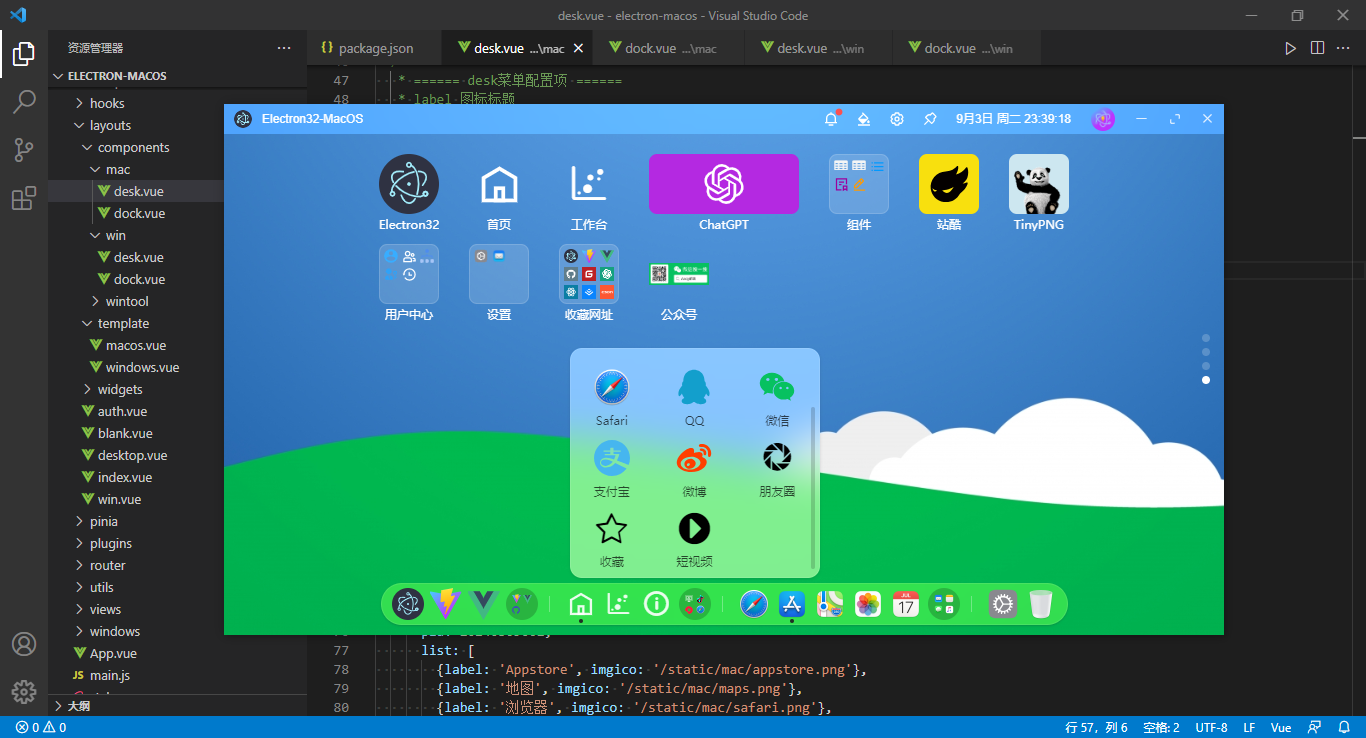Click the errors and warnings status indicator
This screenshot has width=1366, height=738.
pos(41,727)
